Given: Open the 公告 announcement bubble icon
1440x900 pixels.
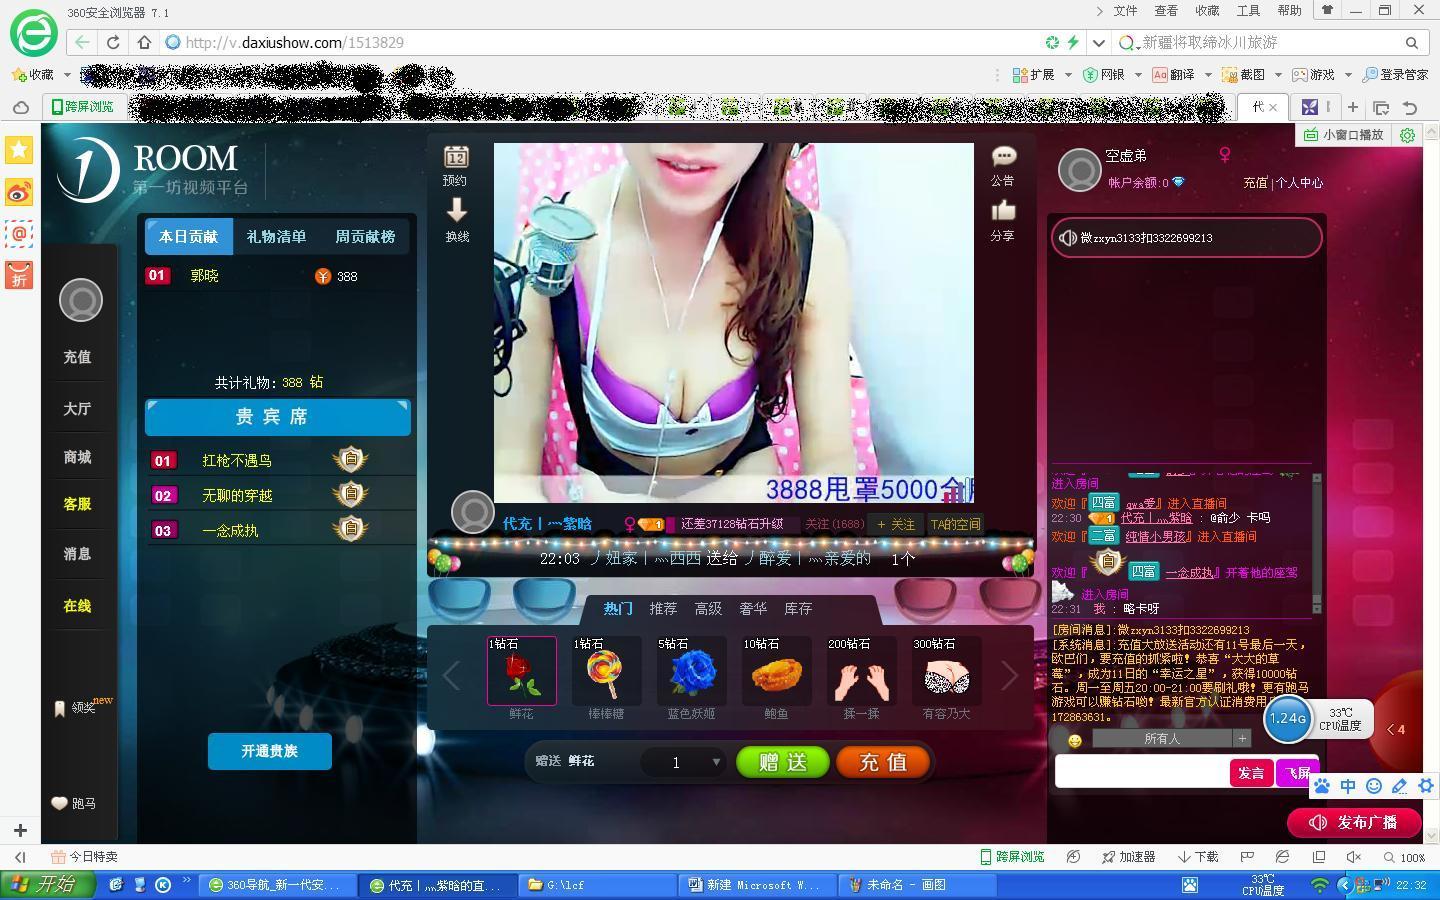Looking at the screenshot, I should [x=1003, y=157].
